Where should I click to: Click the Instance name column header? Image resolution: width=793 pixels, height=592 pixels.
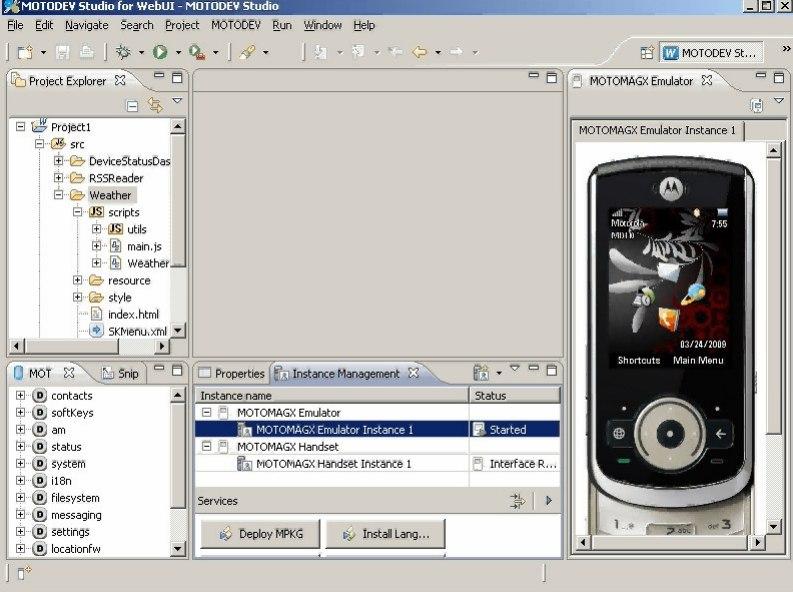332,395
